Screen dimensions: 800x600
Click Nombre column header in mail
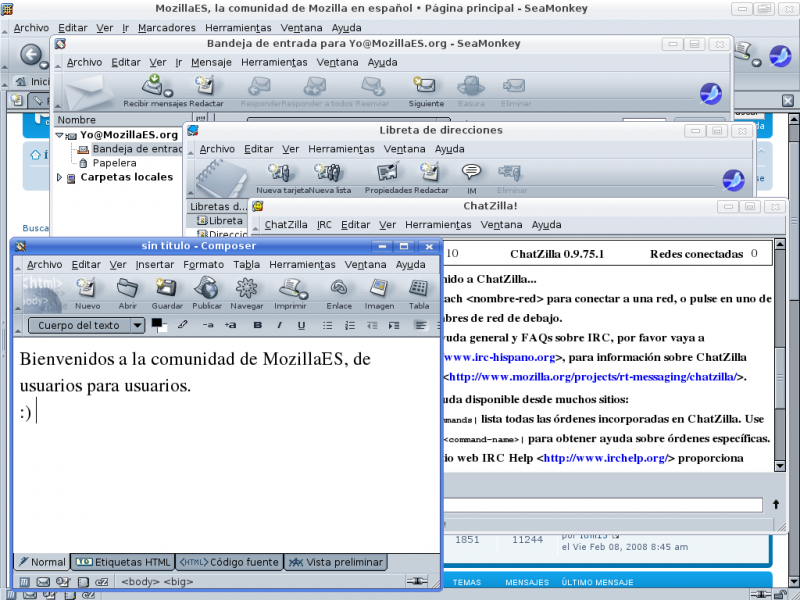124,120
